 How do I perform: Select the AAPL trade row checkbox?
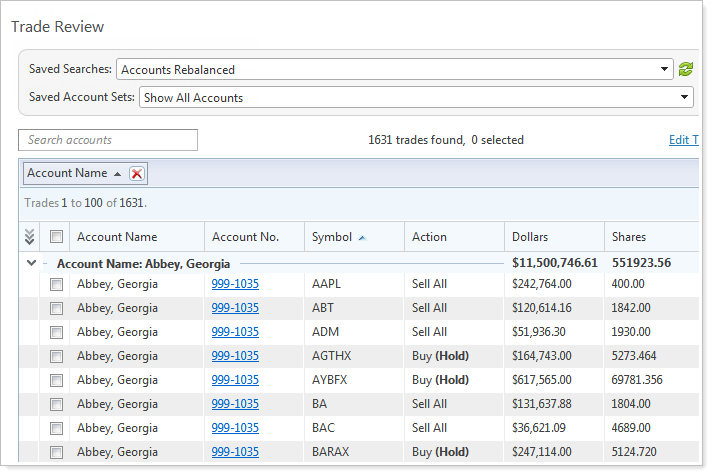coord(57,284)
